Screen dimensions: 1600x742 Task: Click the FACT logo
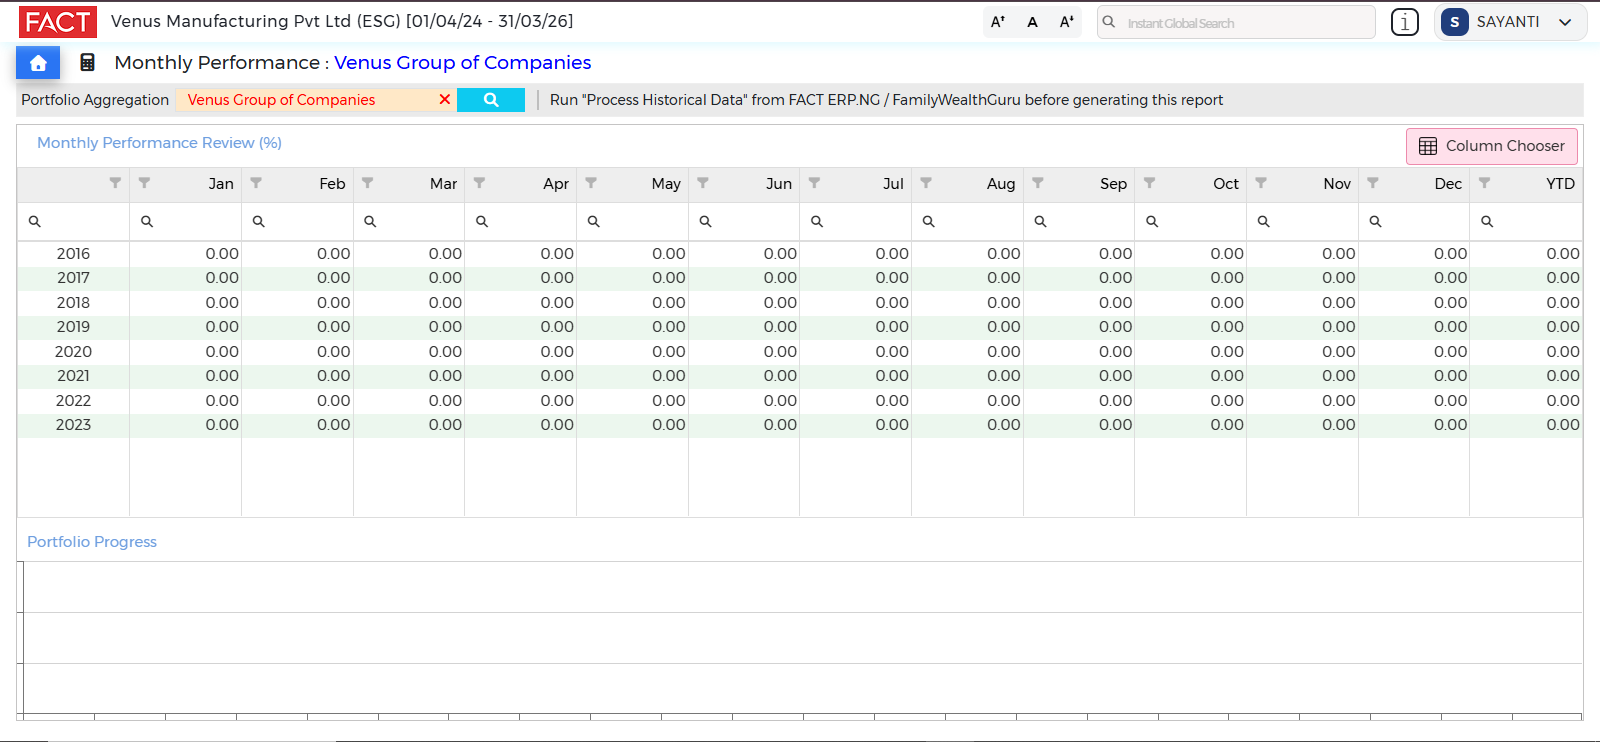tap(58, 22)
